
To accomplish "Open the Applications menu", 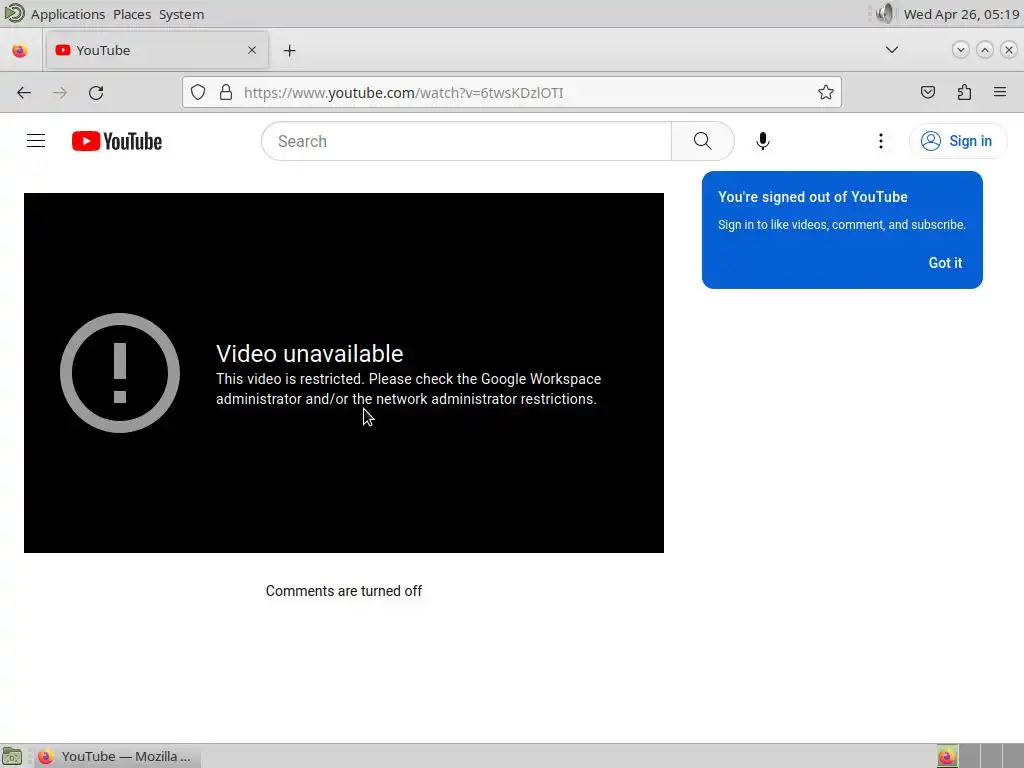I will tap(68, 14).
